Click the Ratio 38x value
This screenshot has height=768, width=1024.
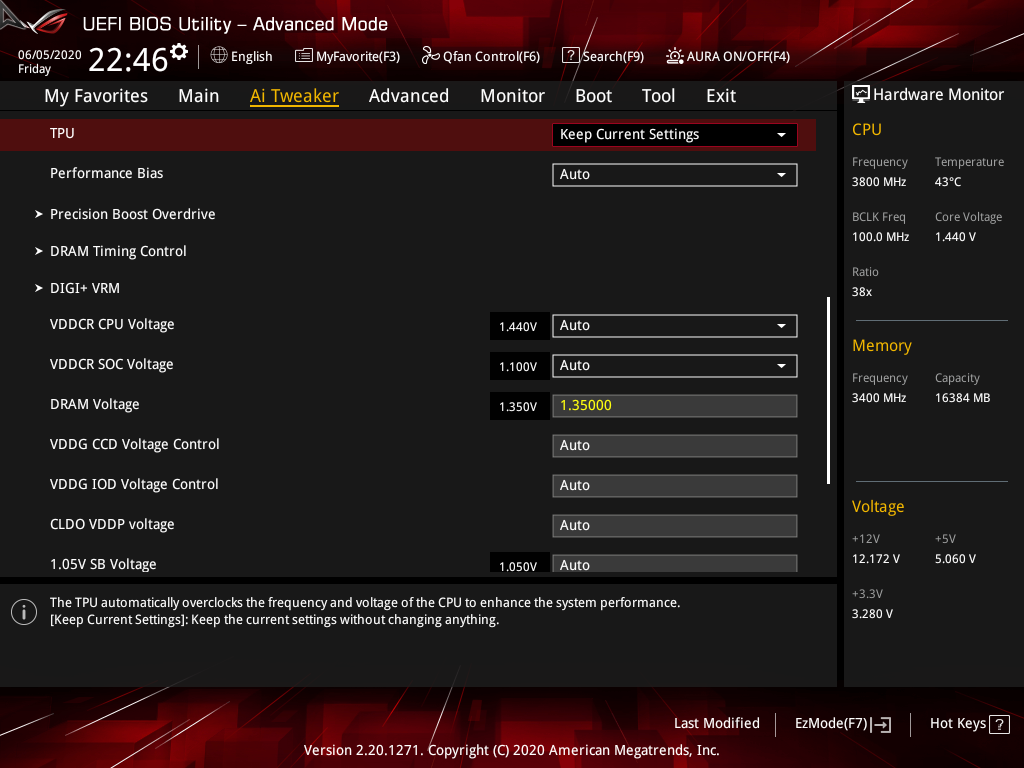point(862,292)
